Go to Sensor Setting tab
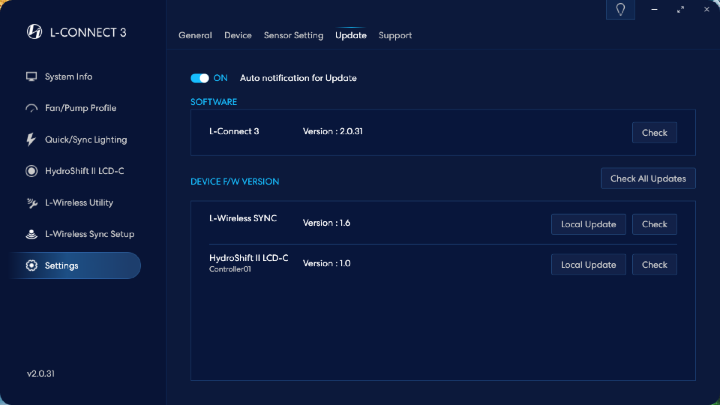 293,35
